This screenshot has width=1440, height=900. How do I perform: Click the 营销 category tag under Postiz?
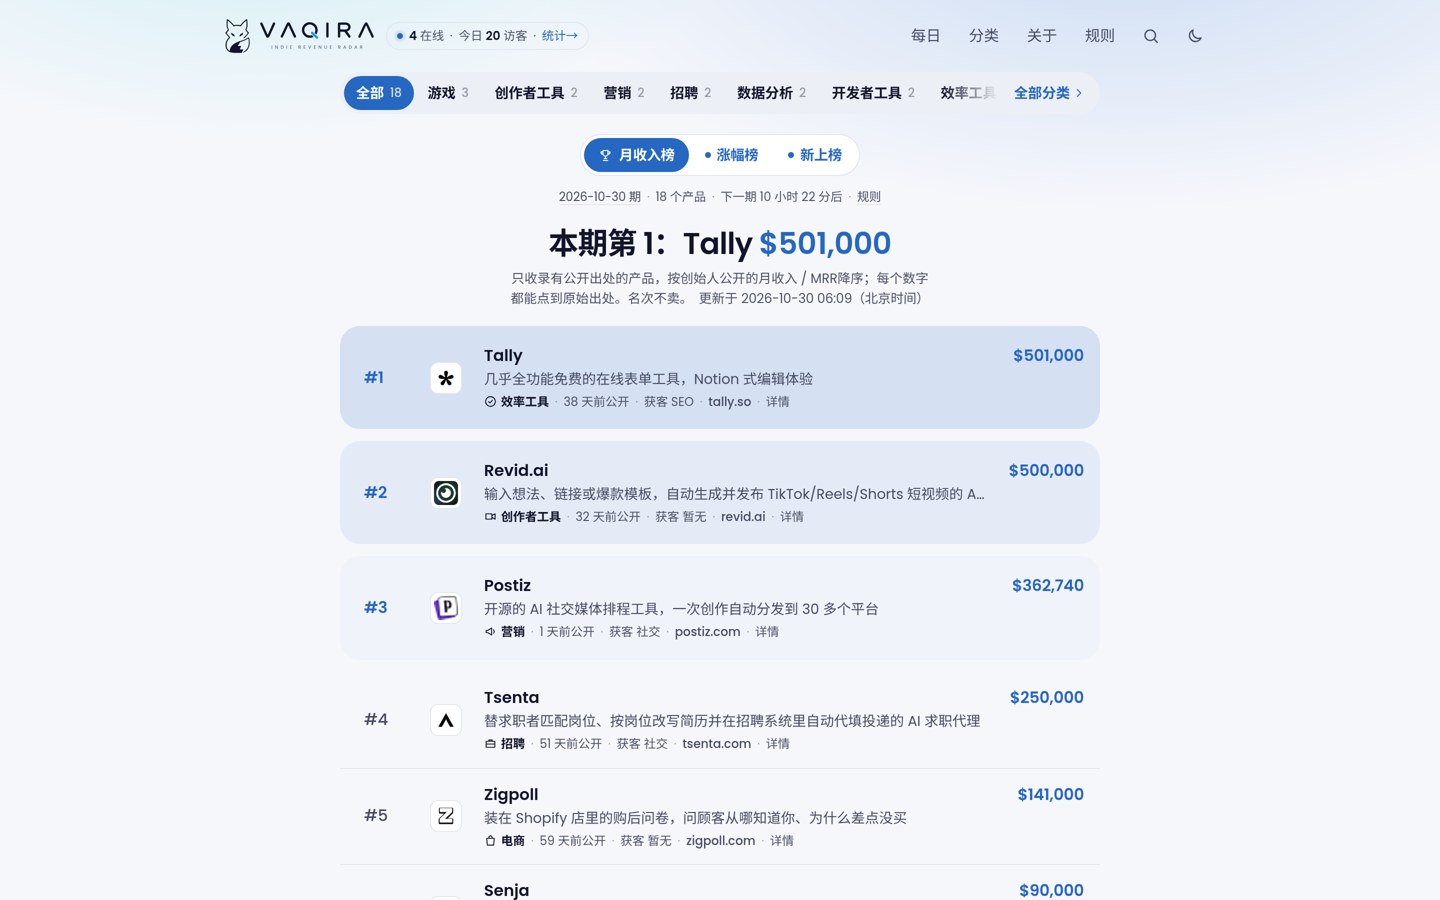pyautogui.click(x=505, y=632)
